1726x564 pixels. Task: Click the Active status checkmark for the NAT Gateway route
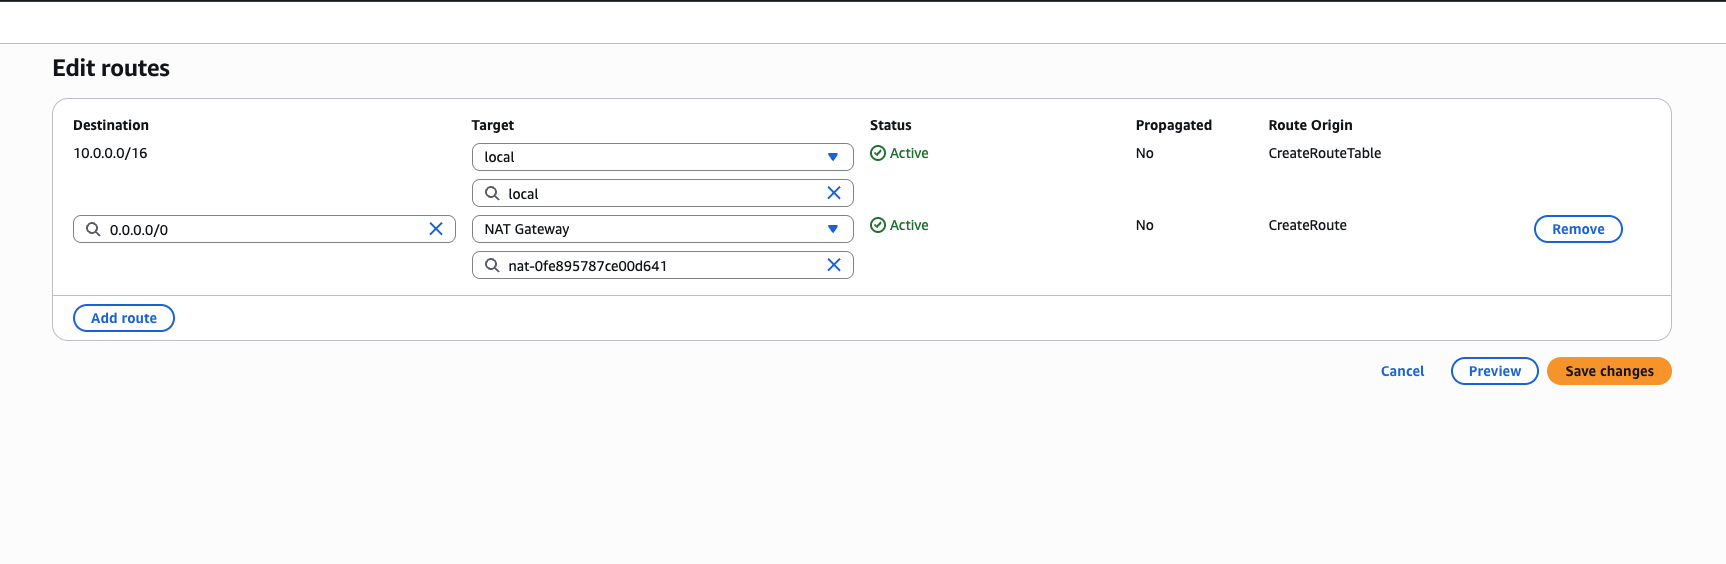pos(878,225)
